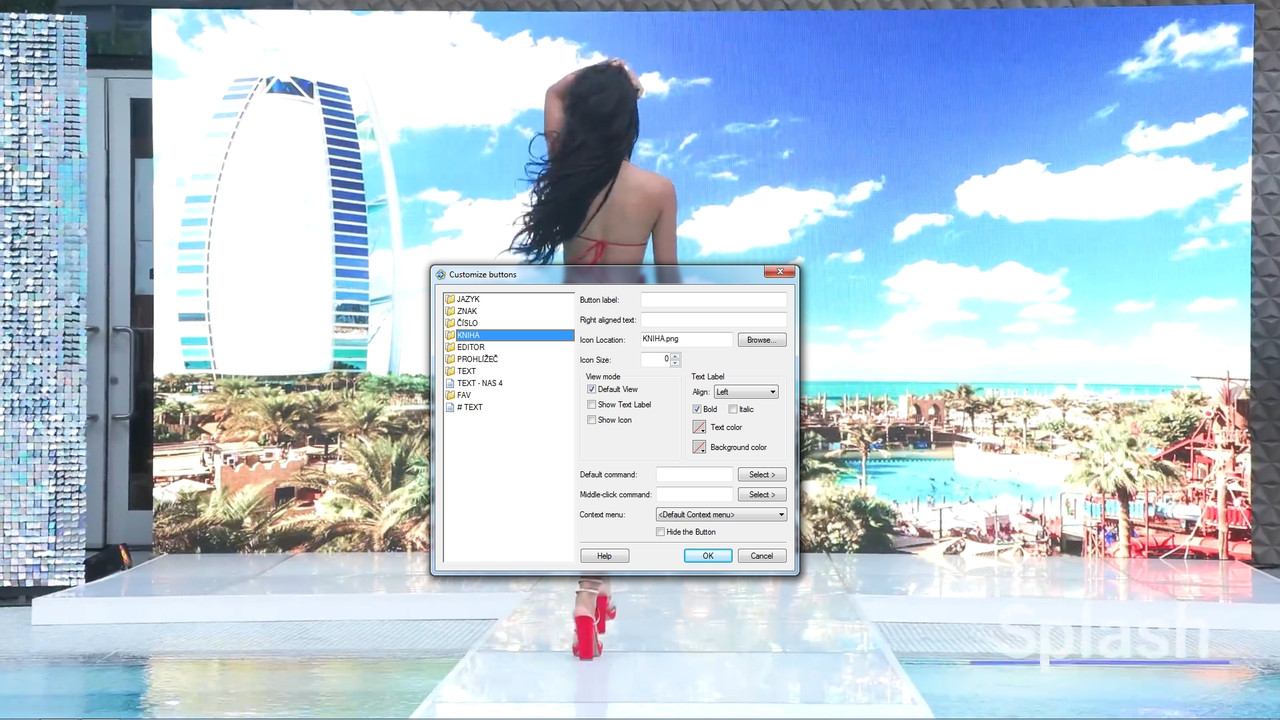The height and width of the screenshot is (720, 1280).
Task: Select the FAV folder icon
Action: coord(450,395)
